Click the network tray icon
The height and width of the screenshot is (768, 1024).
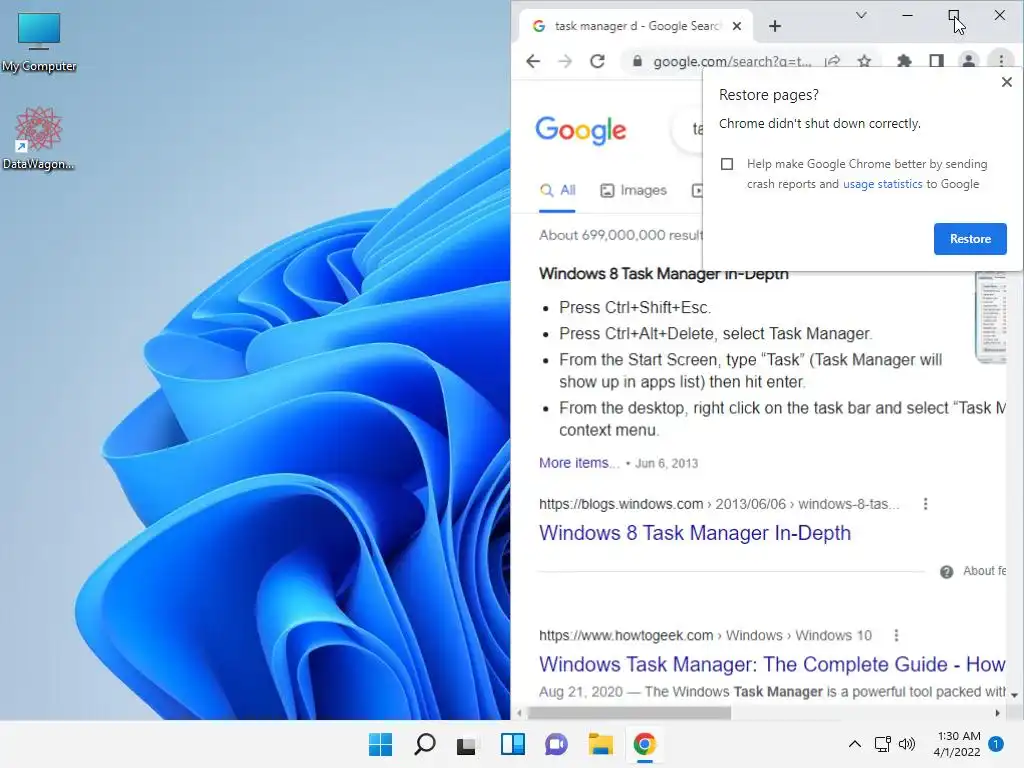click(882, 744)
